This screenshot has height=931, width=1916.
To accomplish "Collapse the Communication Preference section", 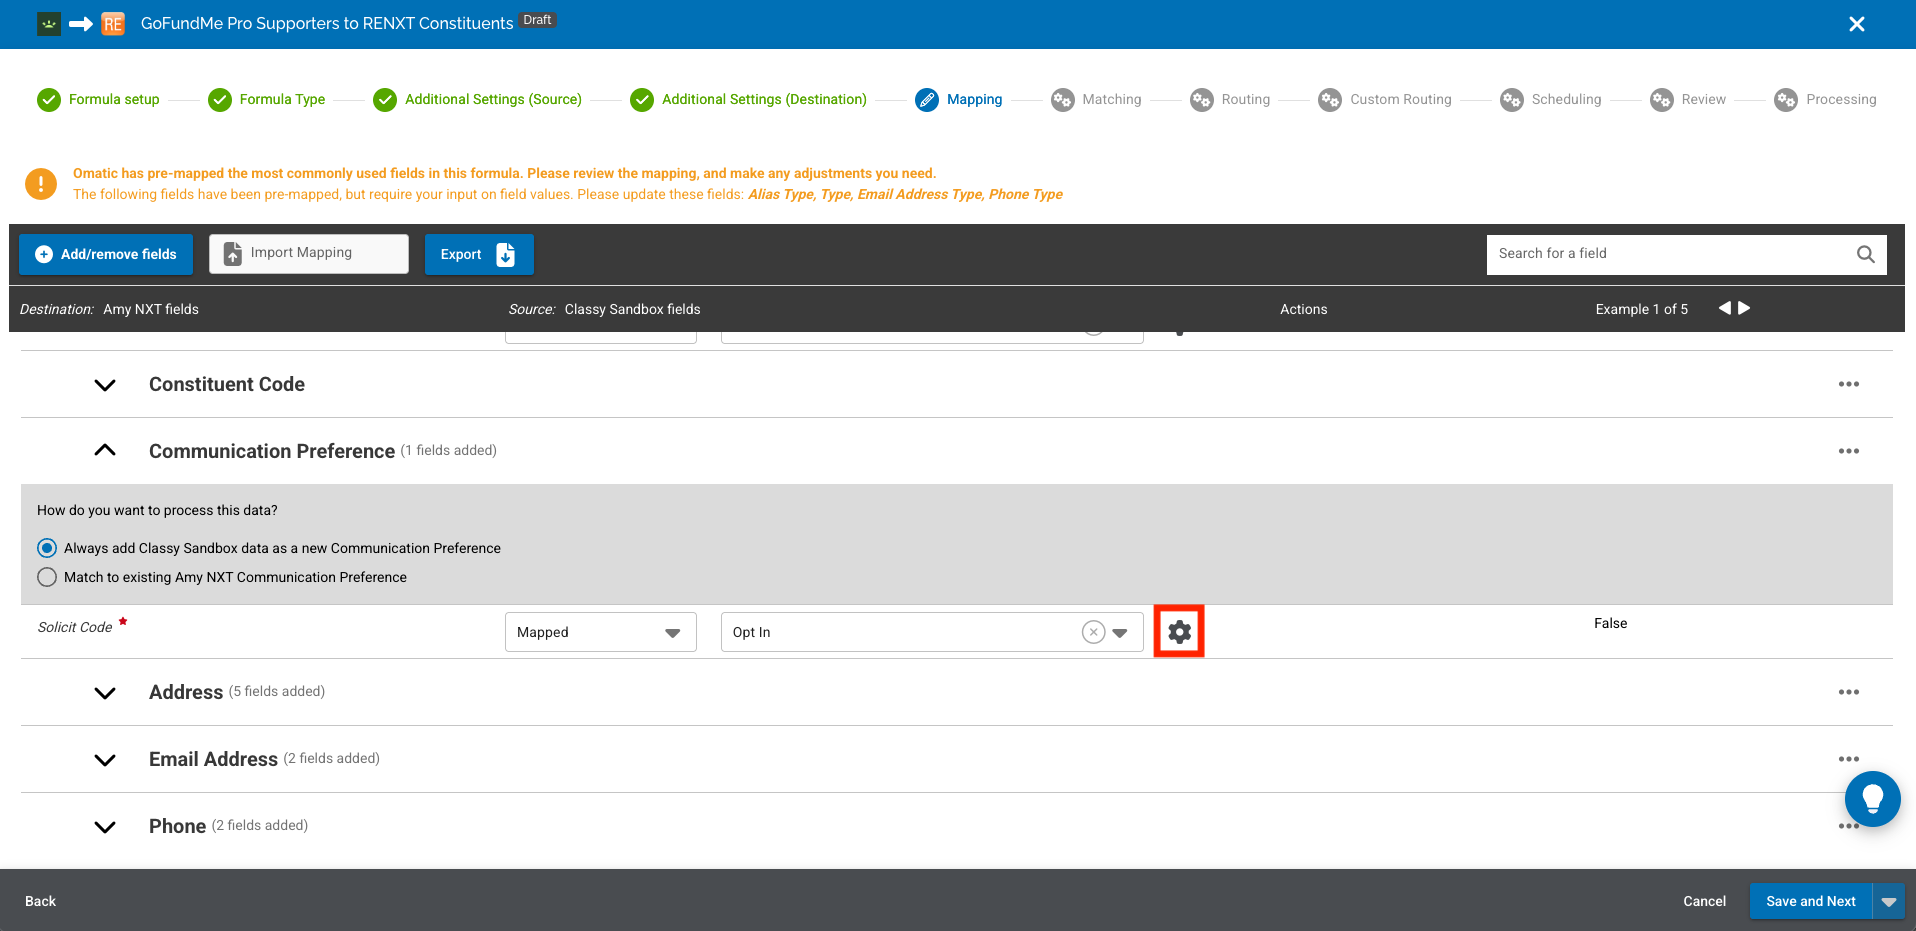I will point(105,451).
